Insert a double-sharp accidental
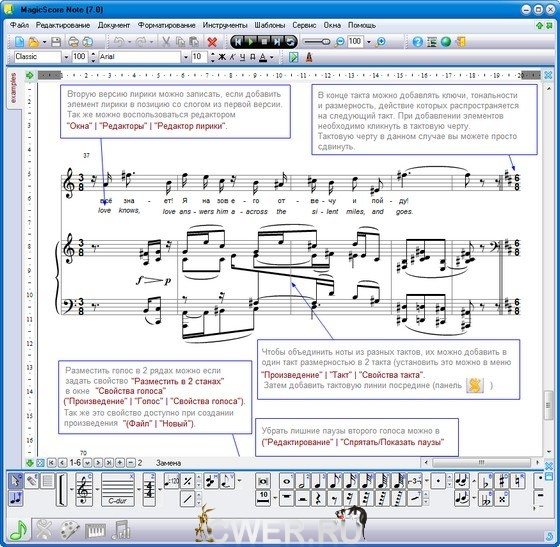The width and height of the screenshot is (560, 547). pyautogui.click(x=502, y=498)
